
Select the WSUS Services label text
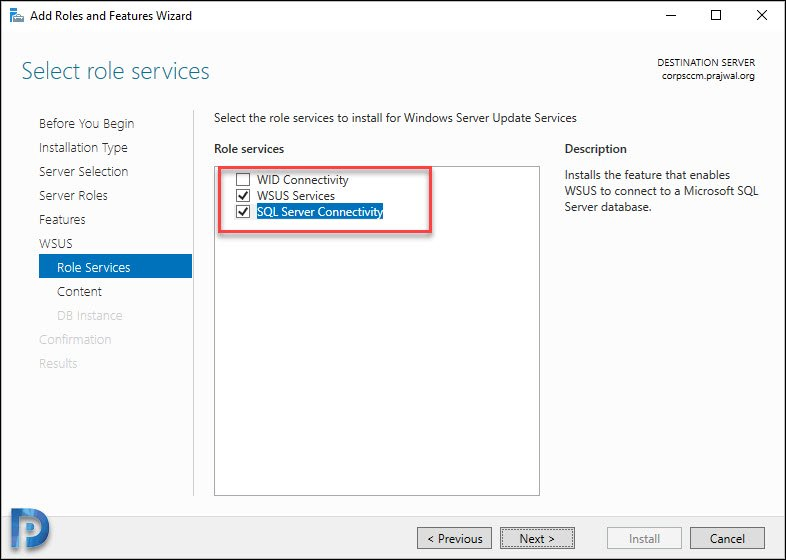[x=296, y=196]
